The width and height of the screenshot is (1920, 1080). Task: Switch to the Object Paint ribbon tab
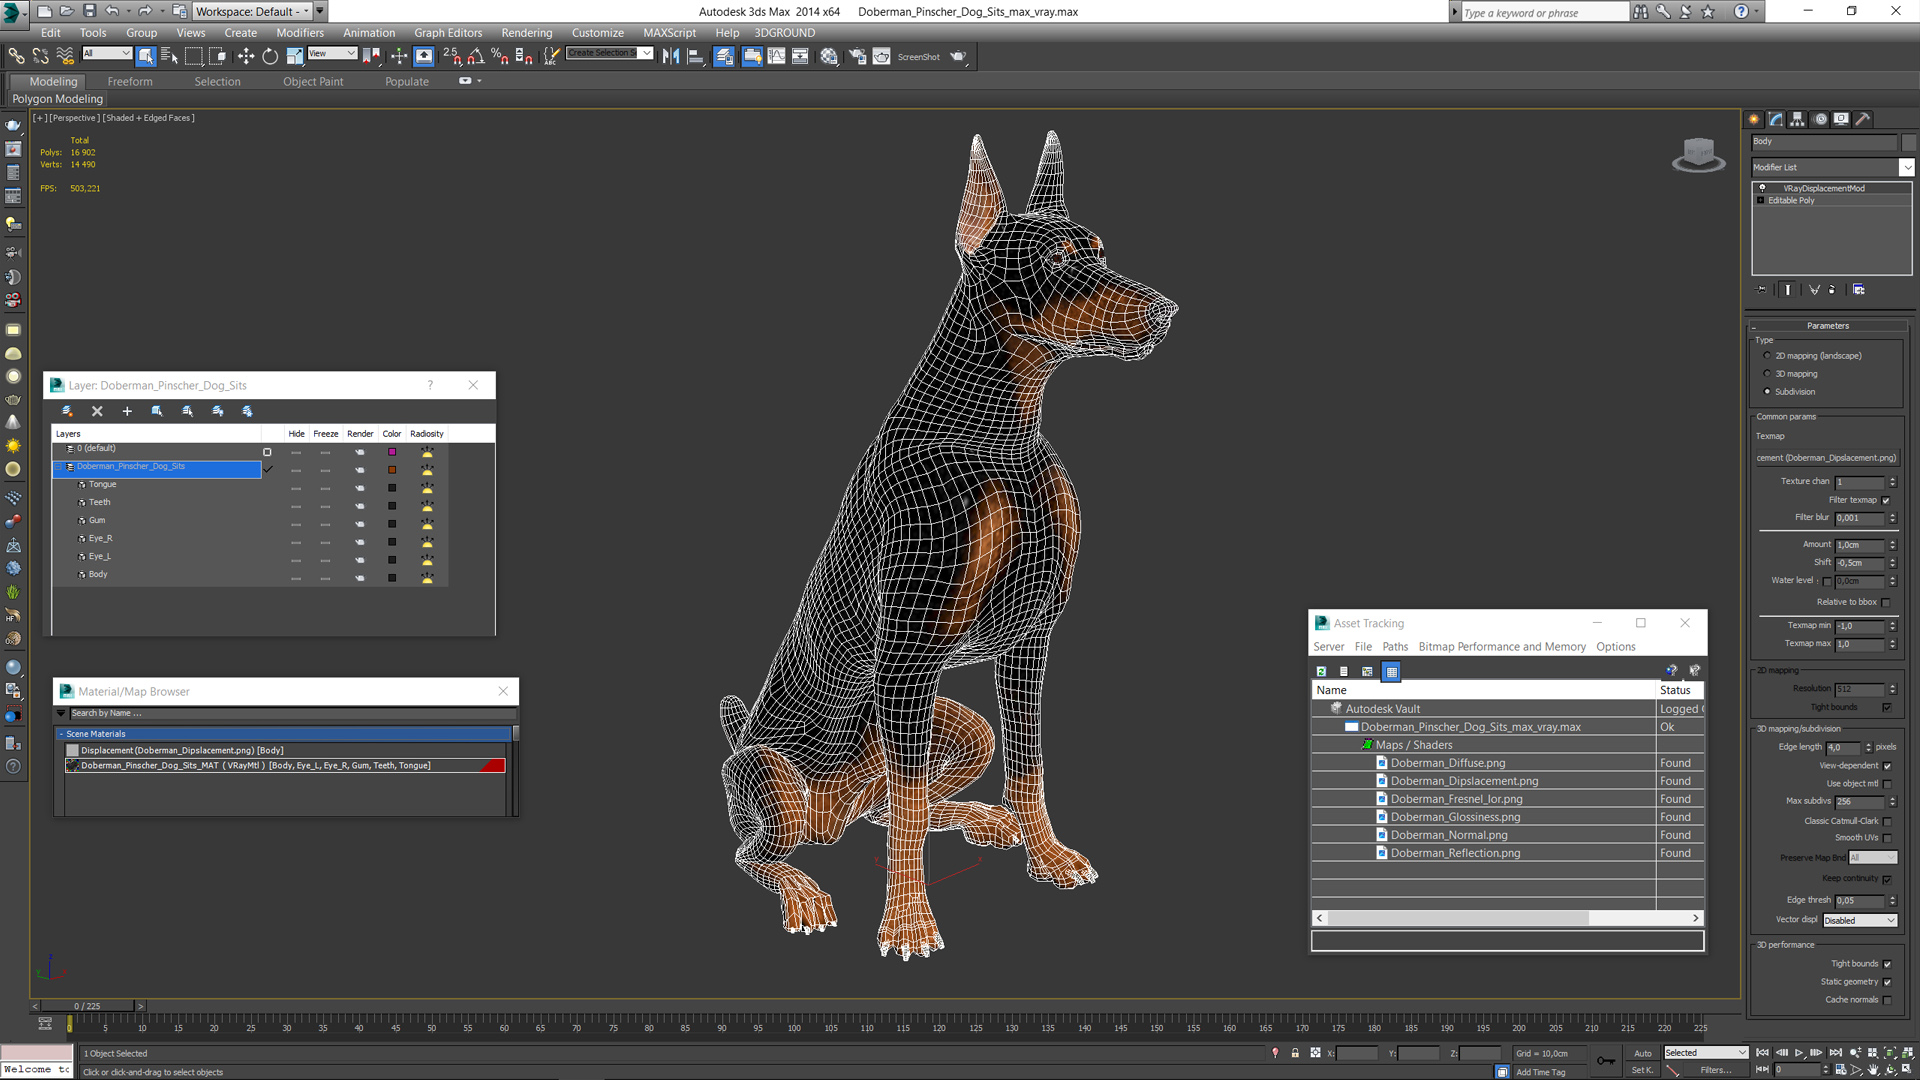coord(313,82)
